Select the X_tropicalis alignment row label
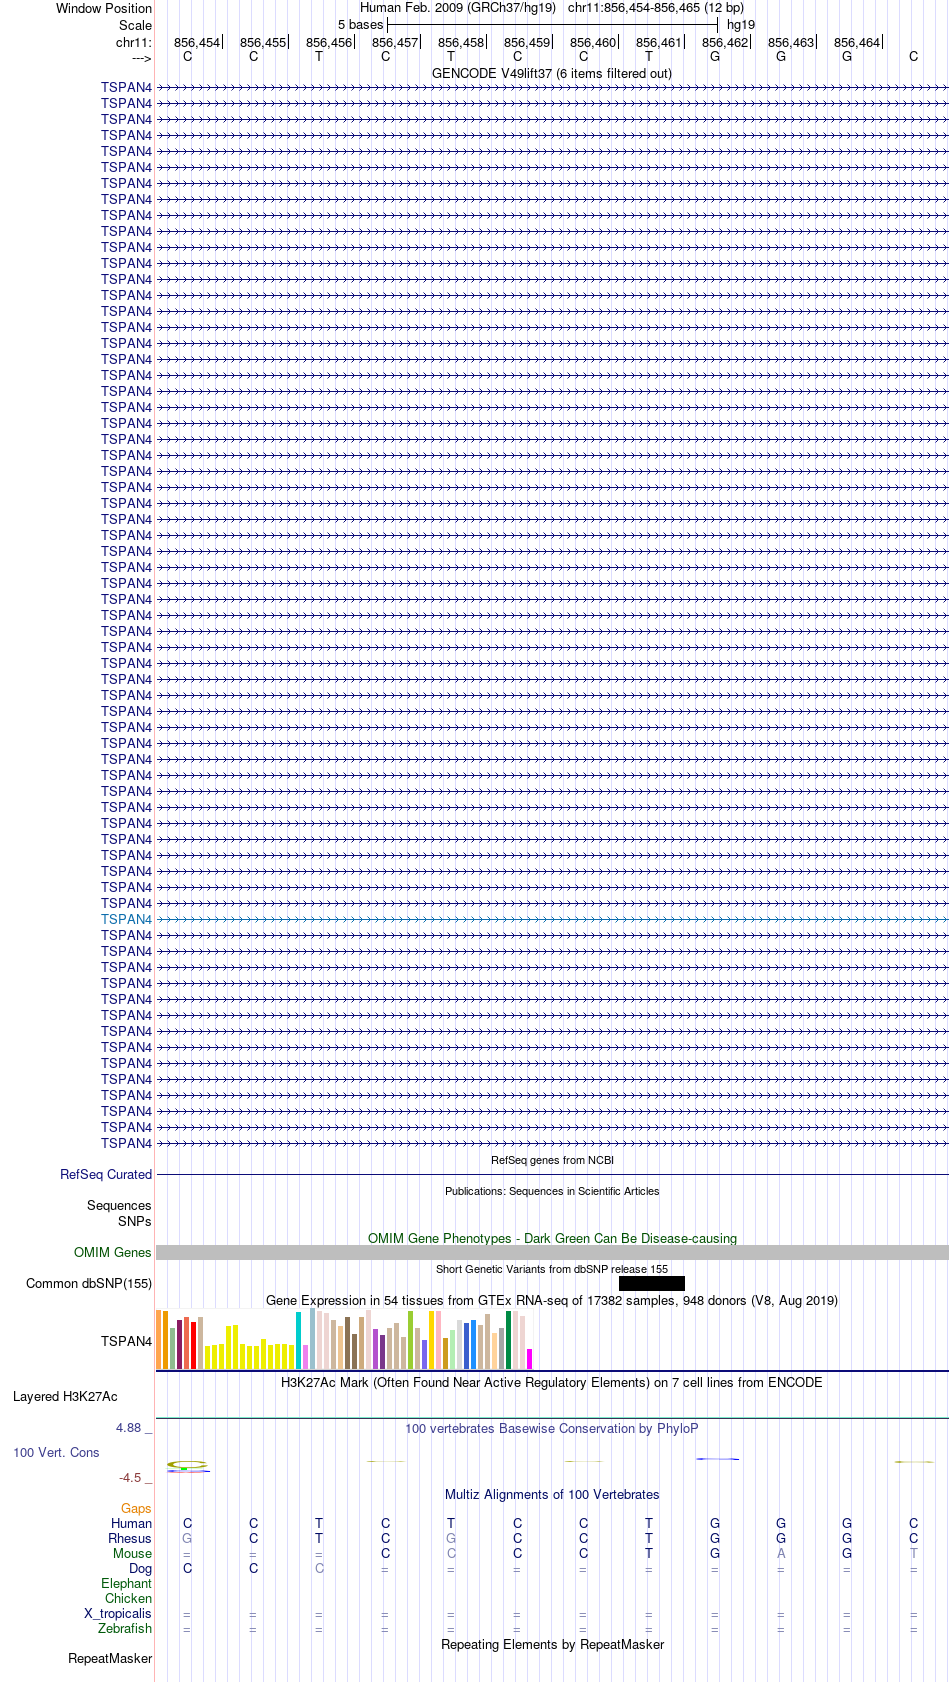 point(118,1614)
